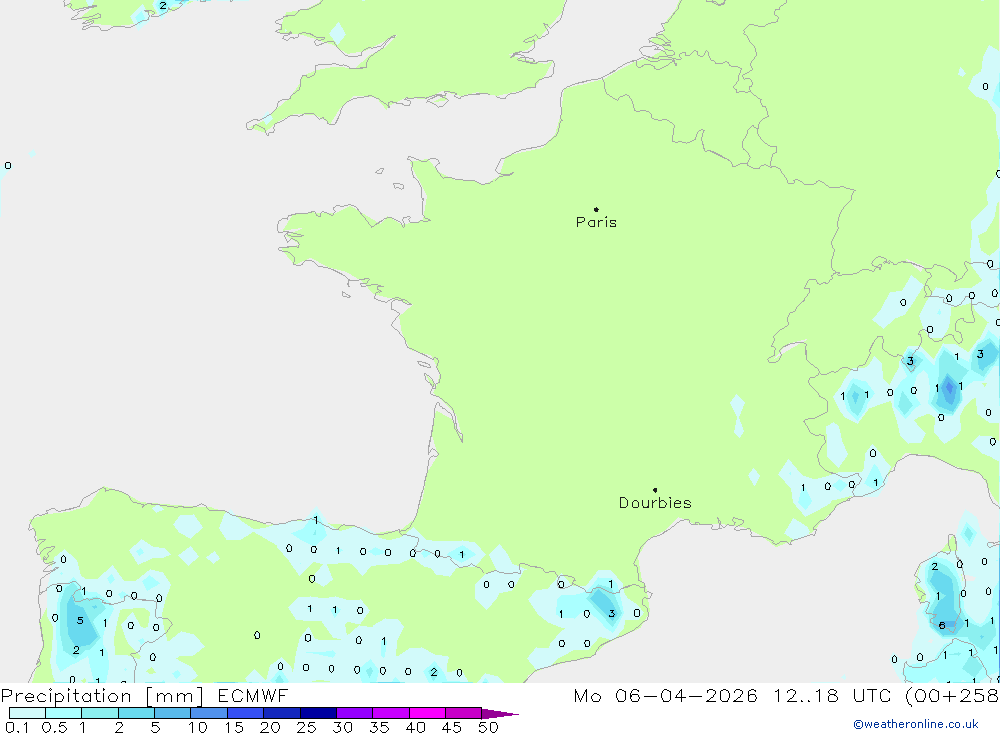Select the 1–2 mm legend swatch

100,713
